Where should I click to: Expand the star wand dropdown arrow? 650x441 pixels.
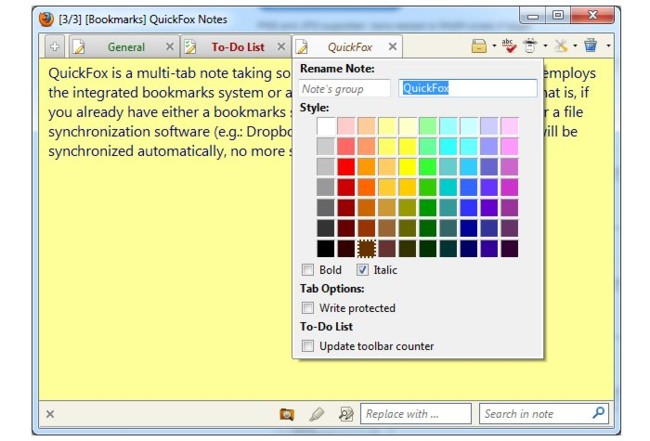pos(575,46)
